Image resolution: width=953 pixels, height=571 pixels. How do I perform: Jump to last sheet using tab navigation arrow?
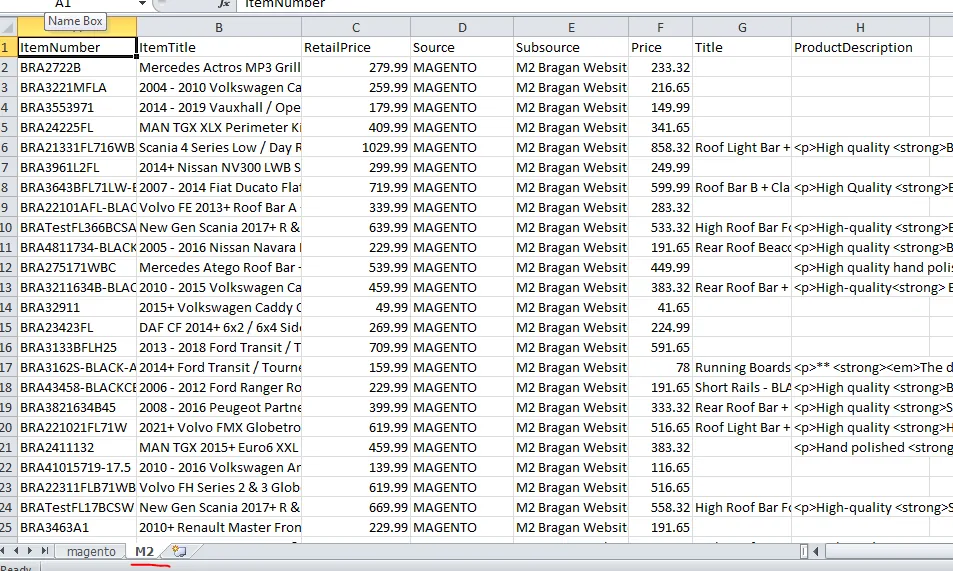44,550
